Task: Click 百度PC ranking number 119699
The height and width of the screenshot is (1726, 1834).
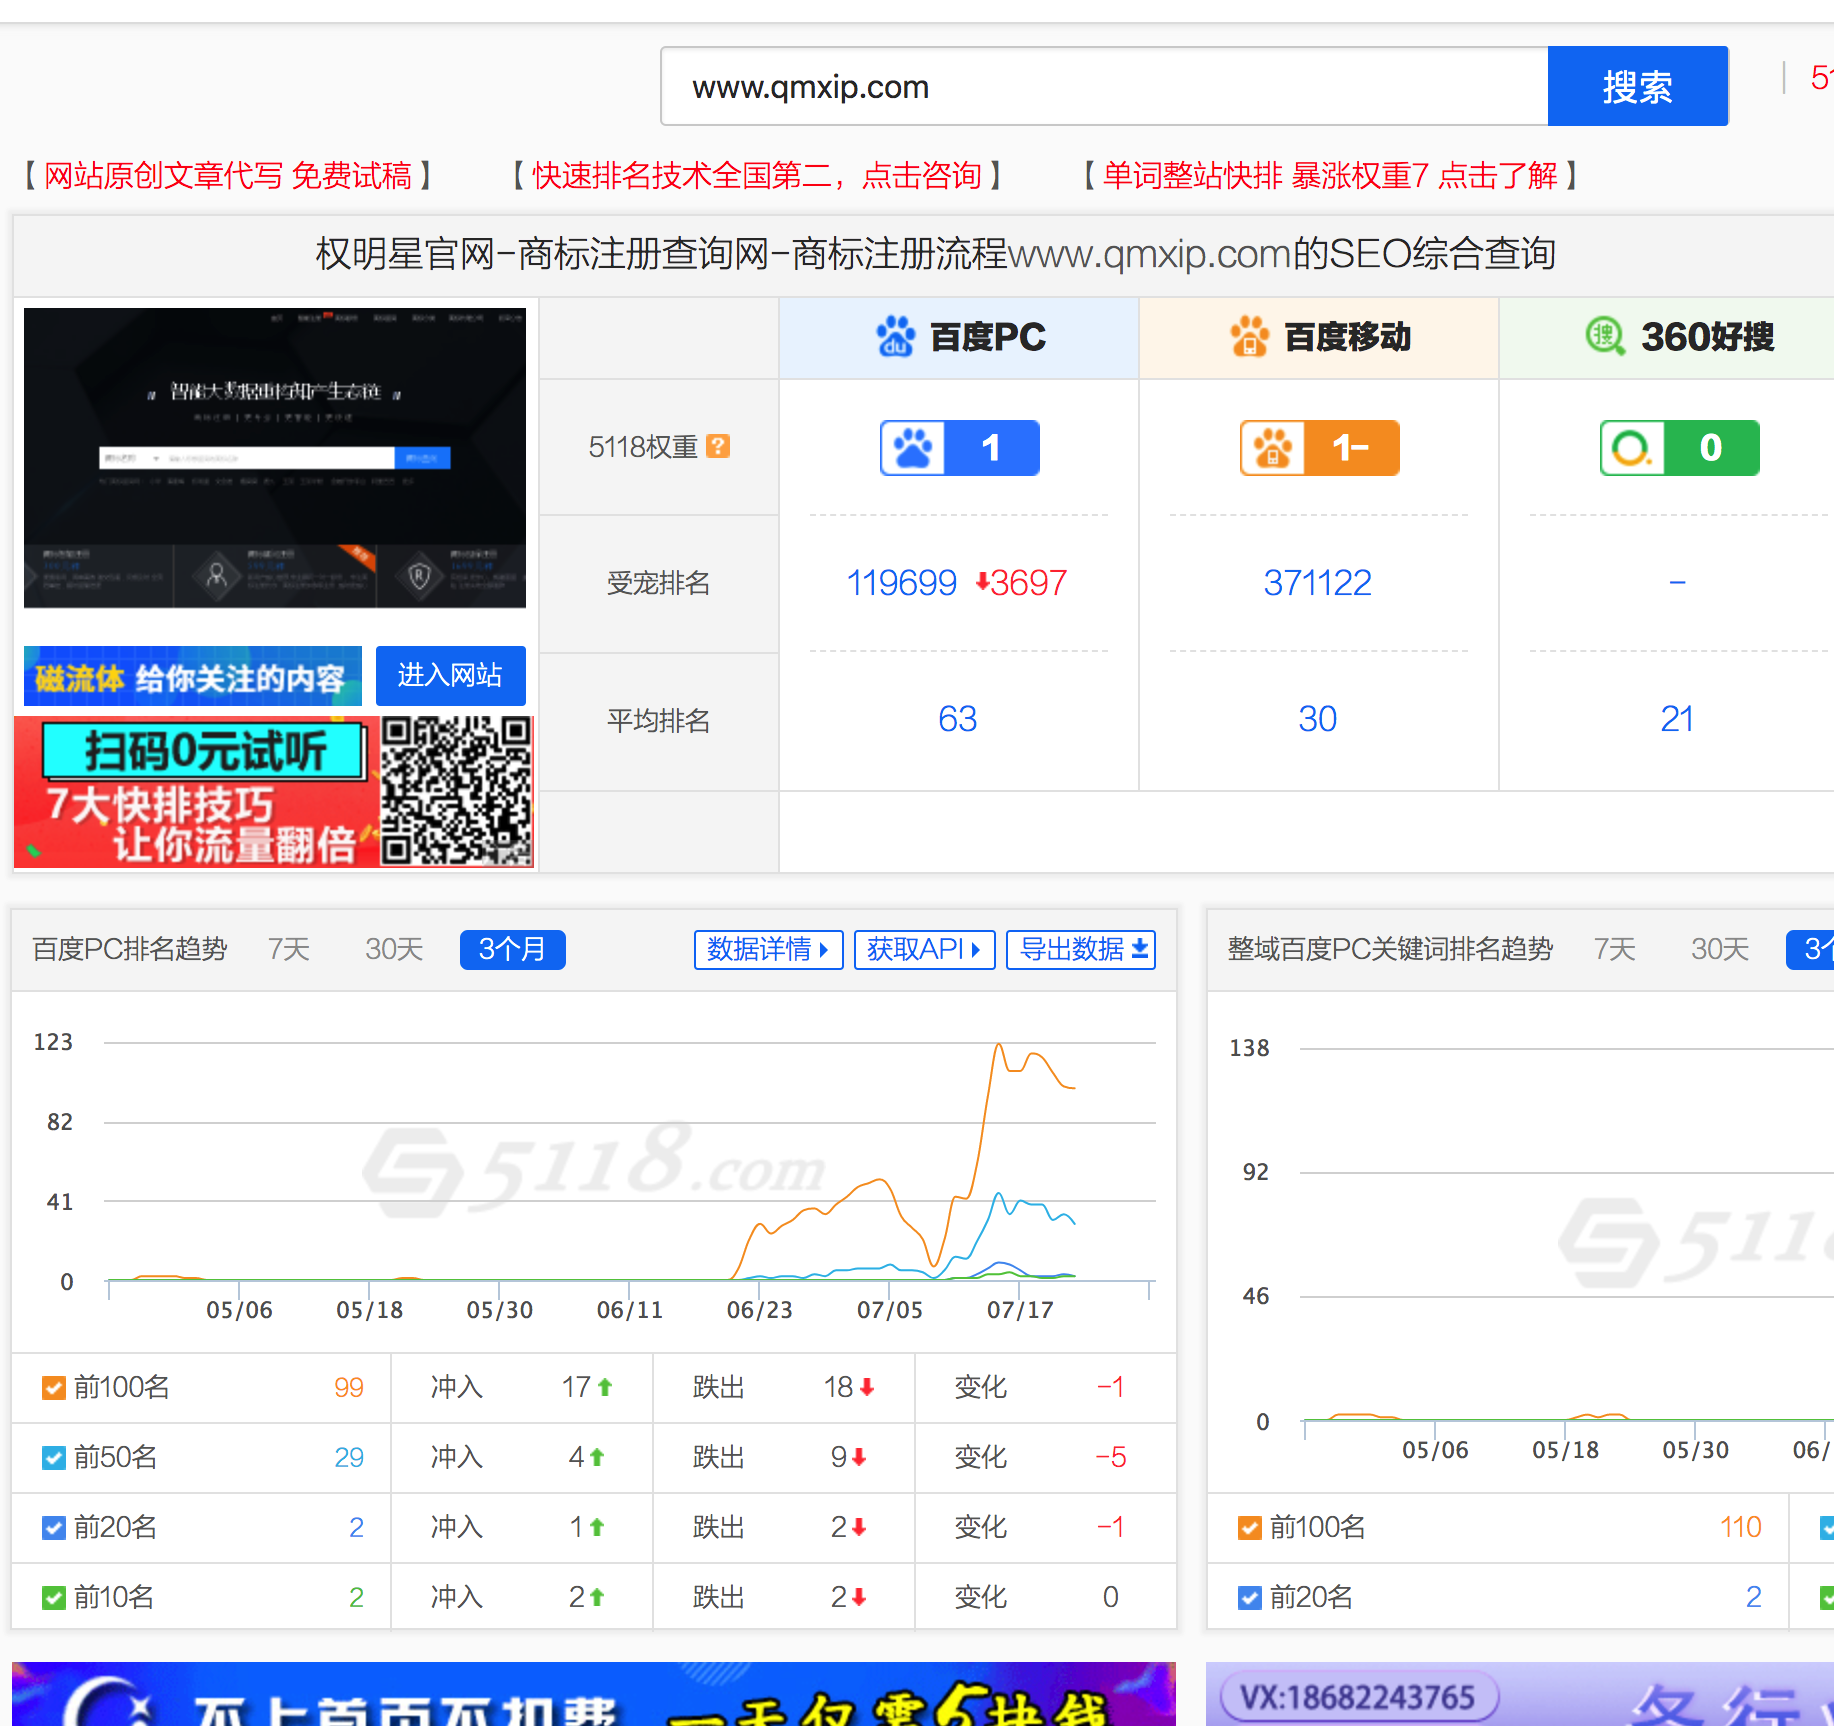Action: pos(901,583)
